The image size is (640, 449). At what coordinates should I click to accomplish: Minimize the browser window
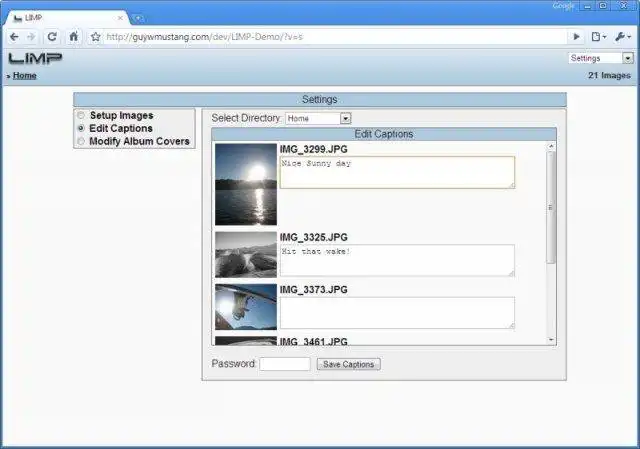click(x=587, y=6)
